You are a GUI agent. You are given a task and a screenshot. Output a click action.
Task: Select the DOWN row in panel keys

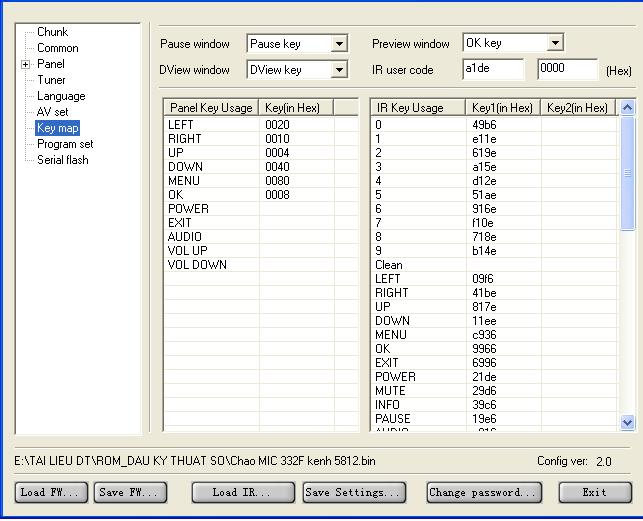tap(261, 167)
